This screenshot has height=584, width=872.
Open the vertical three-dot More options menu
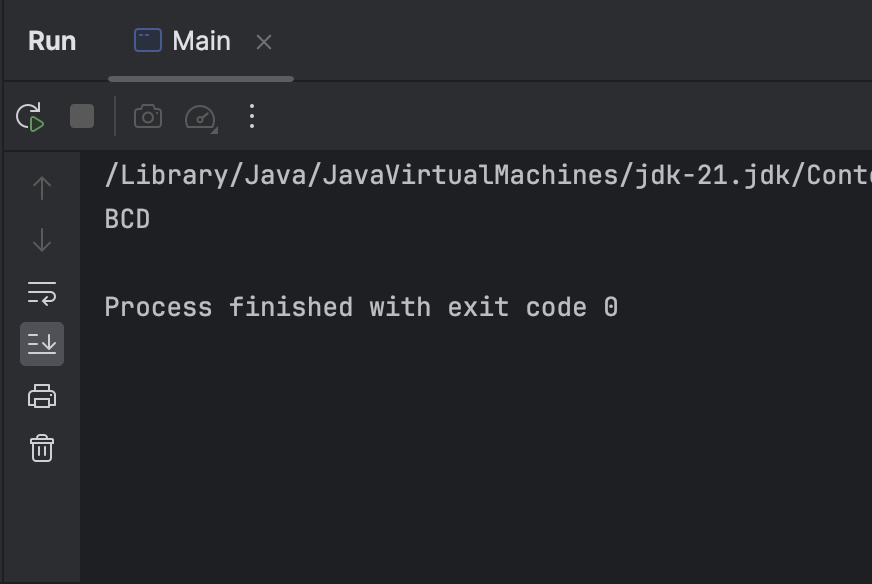tap(252, 116)
